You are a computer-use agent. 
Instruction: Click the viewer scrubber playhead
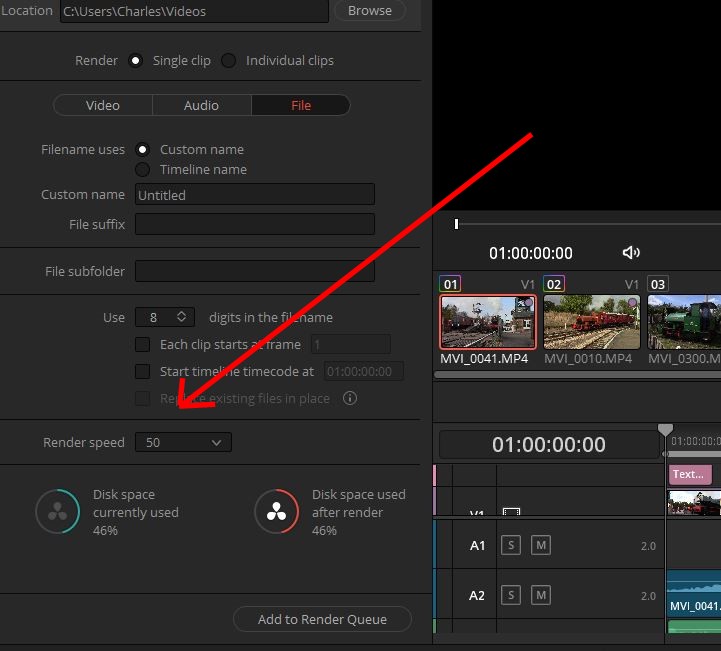(456, 224)
